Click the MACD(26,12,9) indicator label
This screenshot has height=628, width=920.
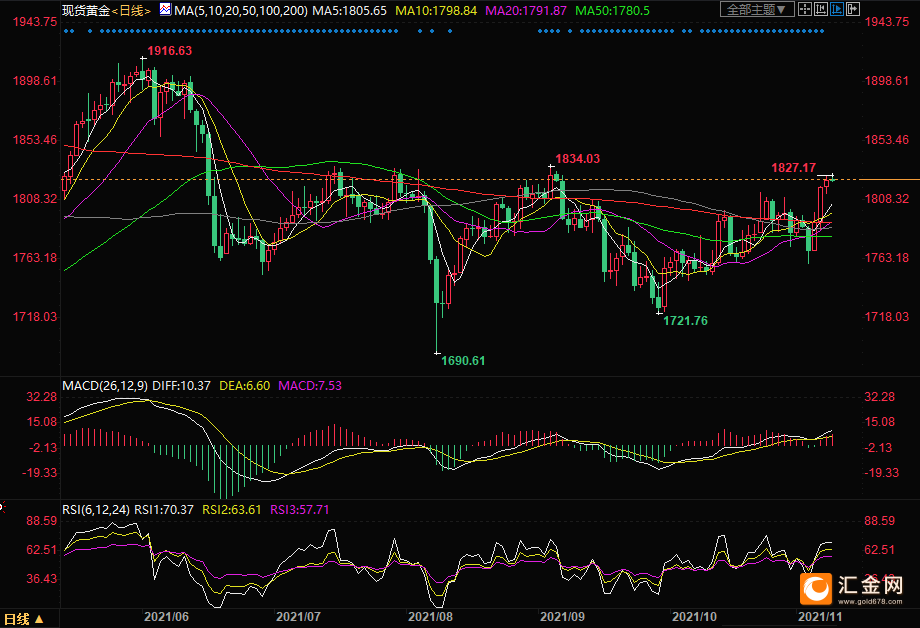coord(105,386)
